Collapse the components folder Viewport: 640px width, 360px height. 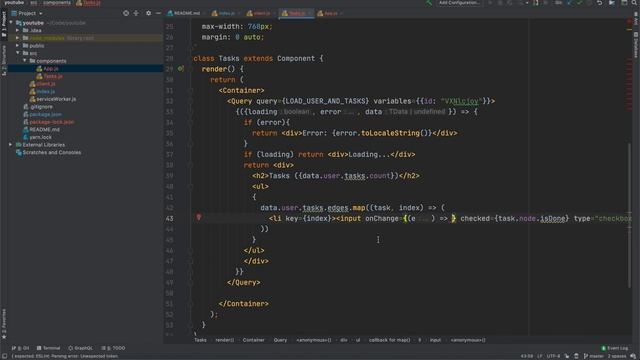(24, 61)
